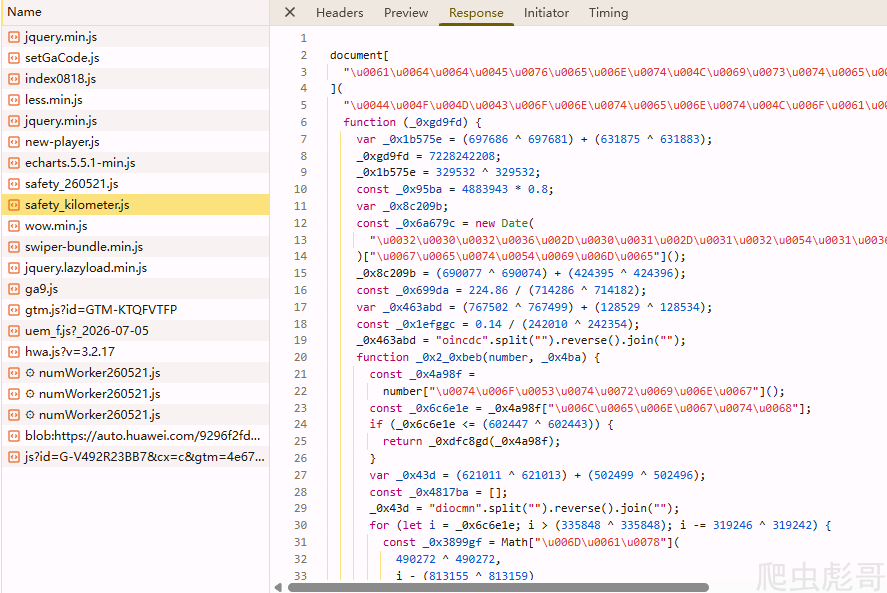Open the Timing tab
Screen dimensions: 887x593
click(x=608, y=12)
